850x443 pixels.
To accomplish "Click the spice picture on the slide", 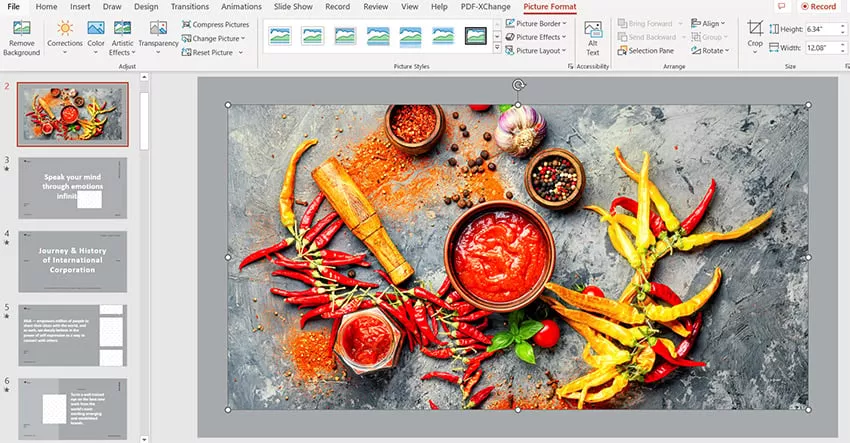I will (x=518, y=257).
